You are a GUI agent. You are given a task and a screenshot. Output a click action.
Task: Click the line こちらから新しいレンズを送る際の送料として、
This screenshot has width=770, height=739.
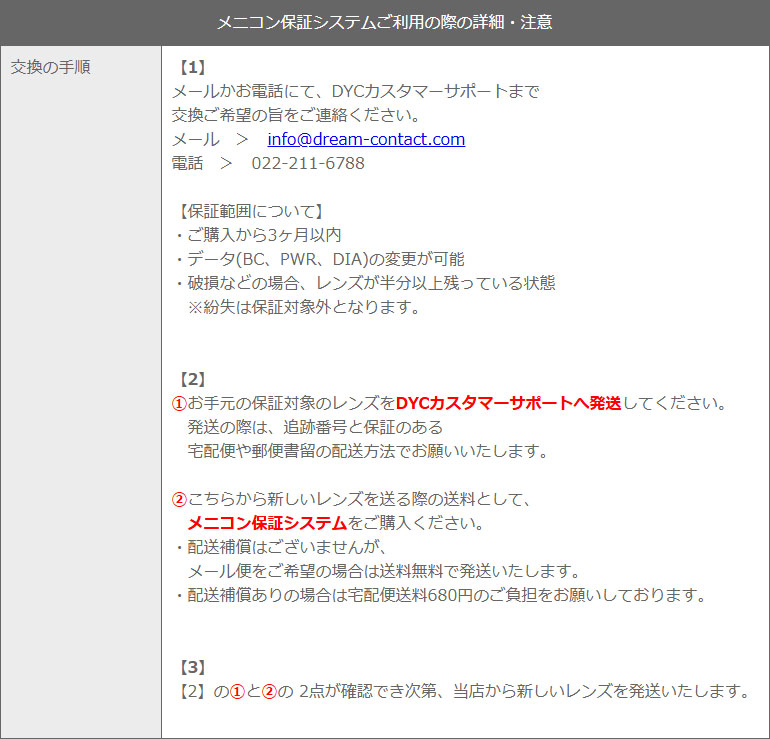point(359,499)
